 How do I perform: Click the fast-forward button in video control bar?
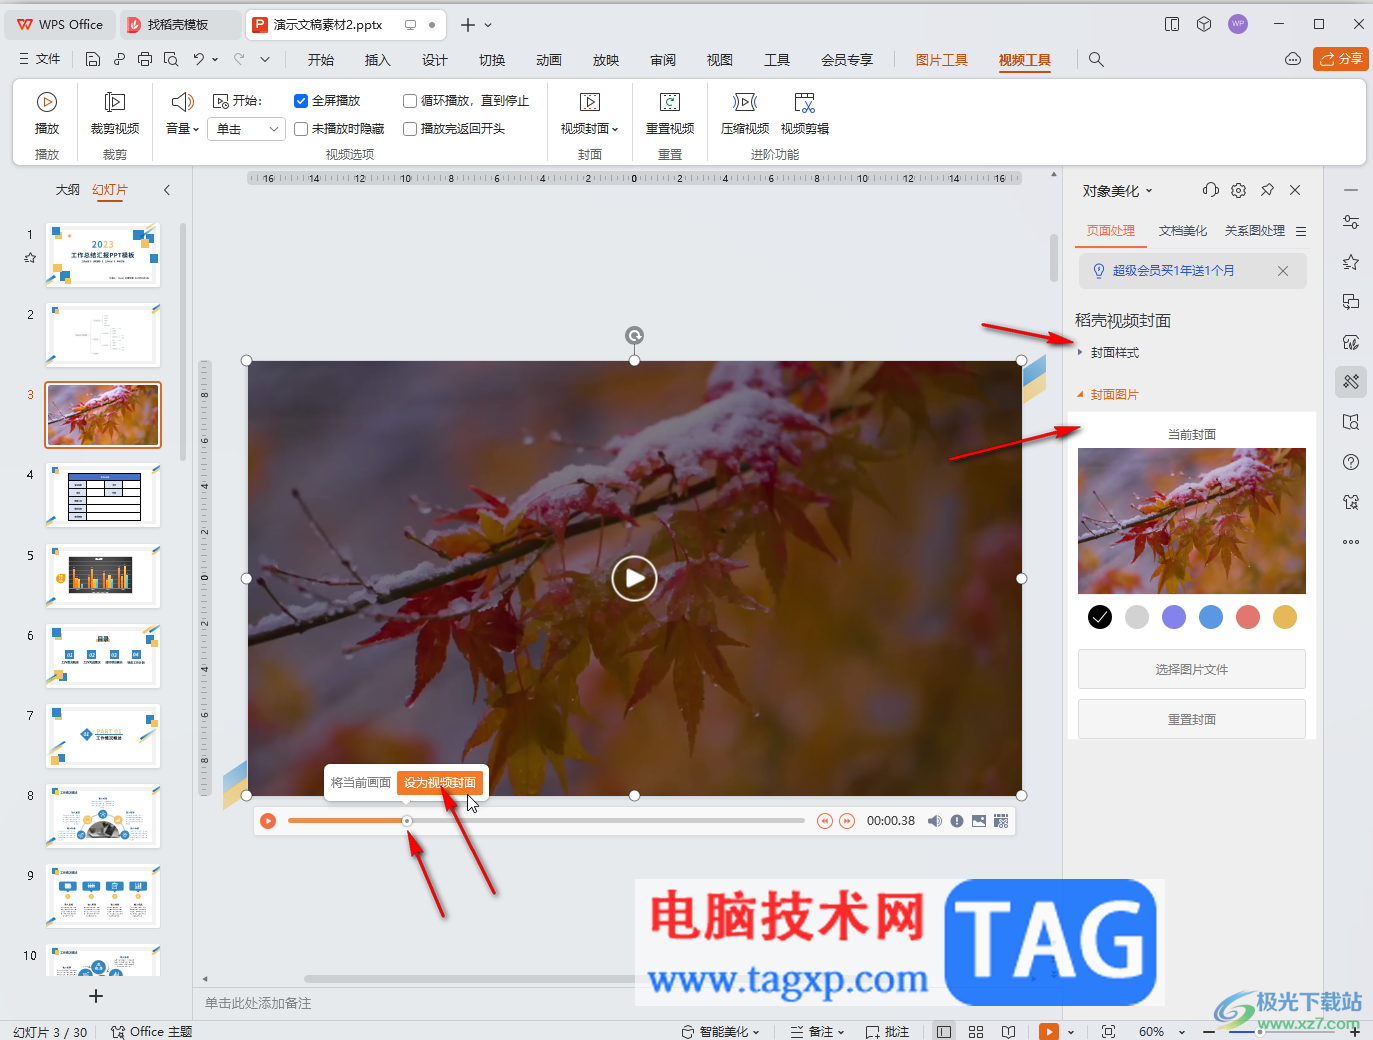point(847,821)
